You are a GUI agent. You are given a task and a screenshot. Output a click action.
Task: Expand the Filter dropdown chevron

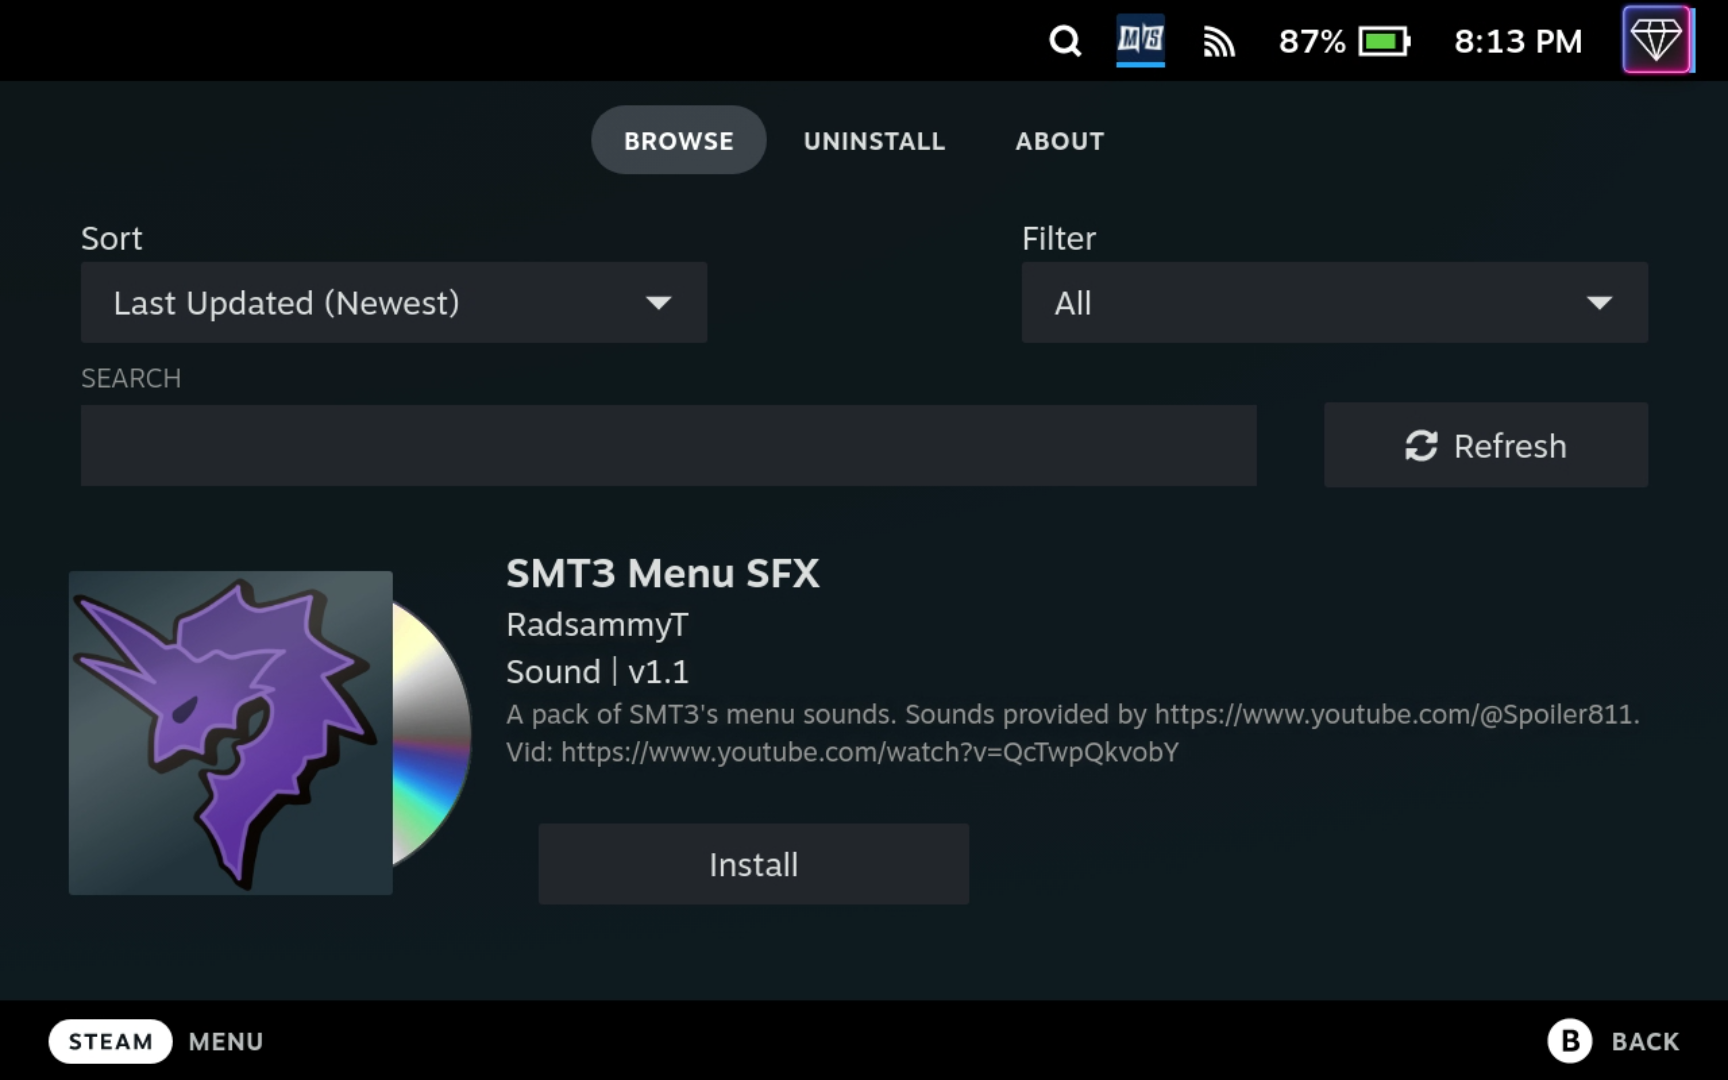(x=1600, y=302)
